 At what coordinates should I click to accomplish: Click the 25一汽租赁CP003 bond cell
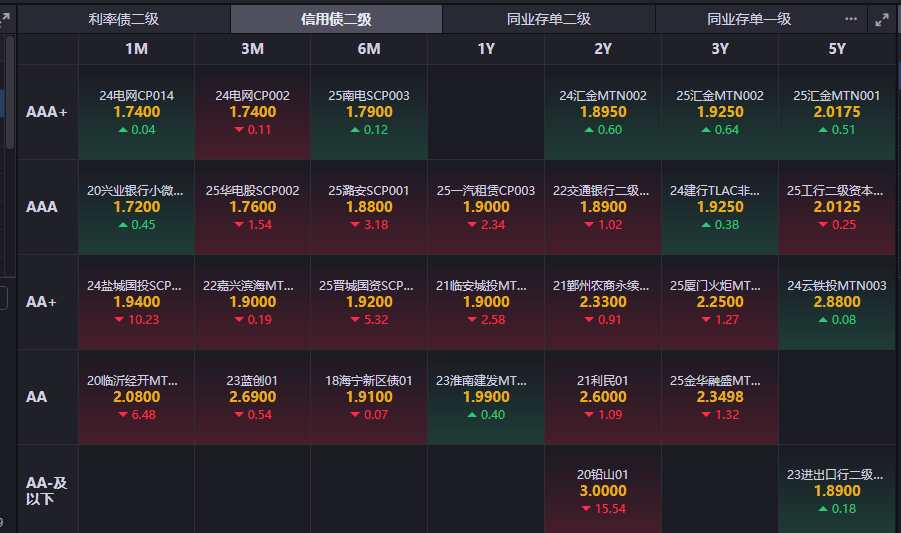(486, 207)
